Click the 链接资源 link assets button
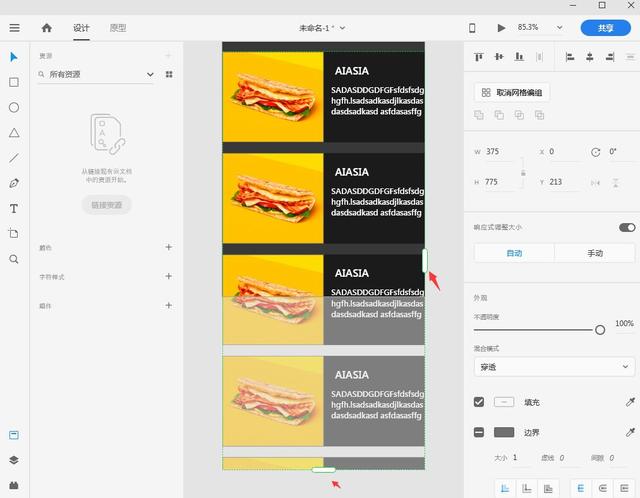The width and height of the screenshot is (640, 498). [x=107, y=205]
